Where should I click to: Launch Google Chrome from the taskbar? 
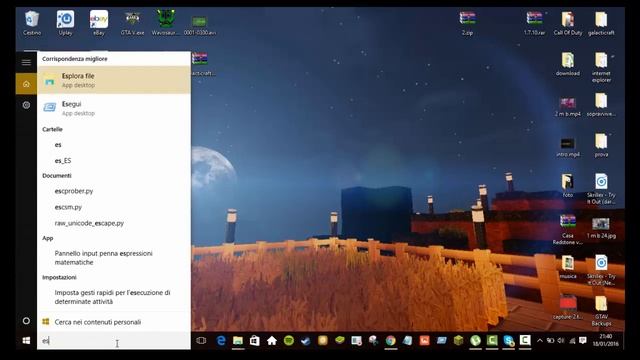(391, 340)
